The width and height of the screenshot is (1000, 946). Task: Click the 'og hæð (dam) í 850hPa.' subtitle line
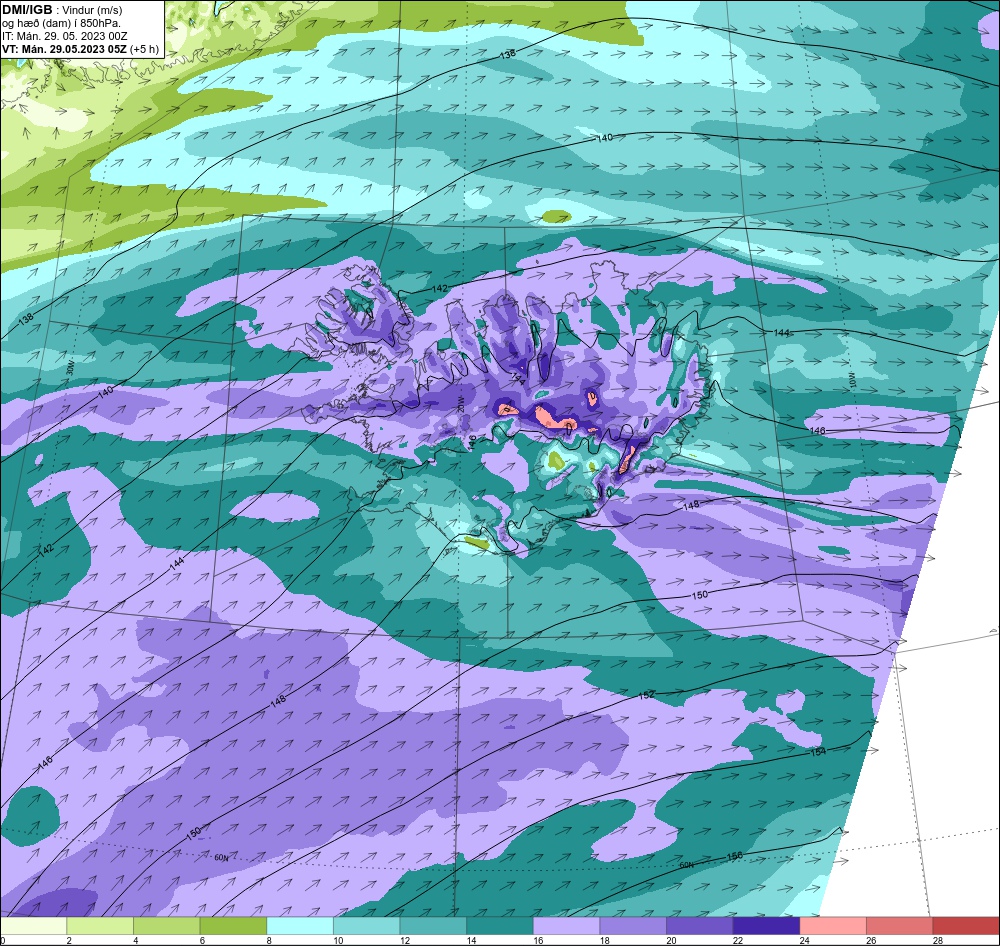point(61,23)
